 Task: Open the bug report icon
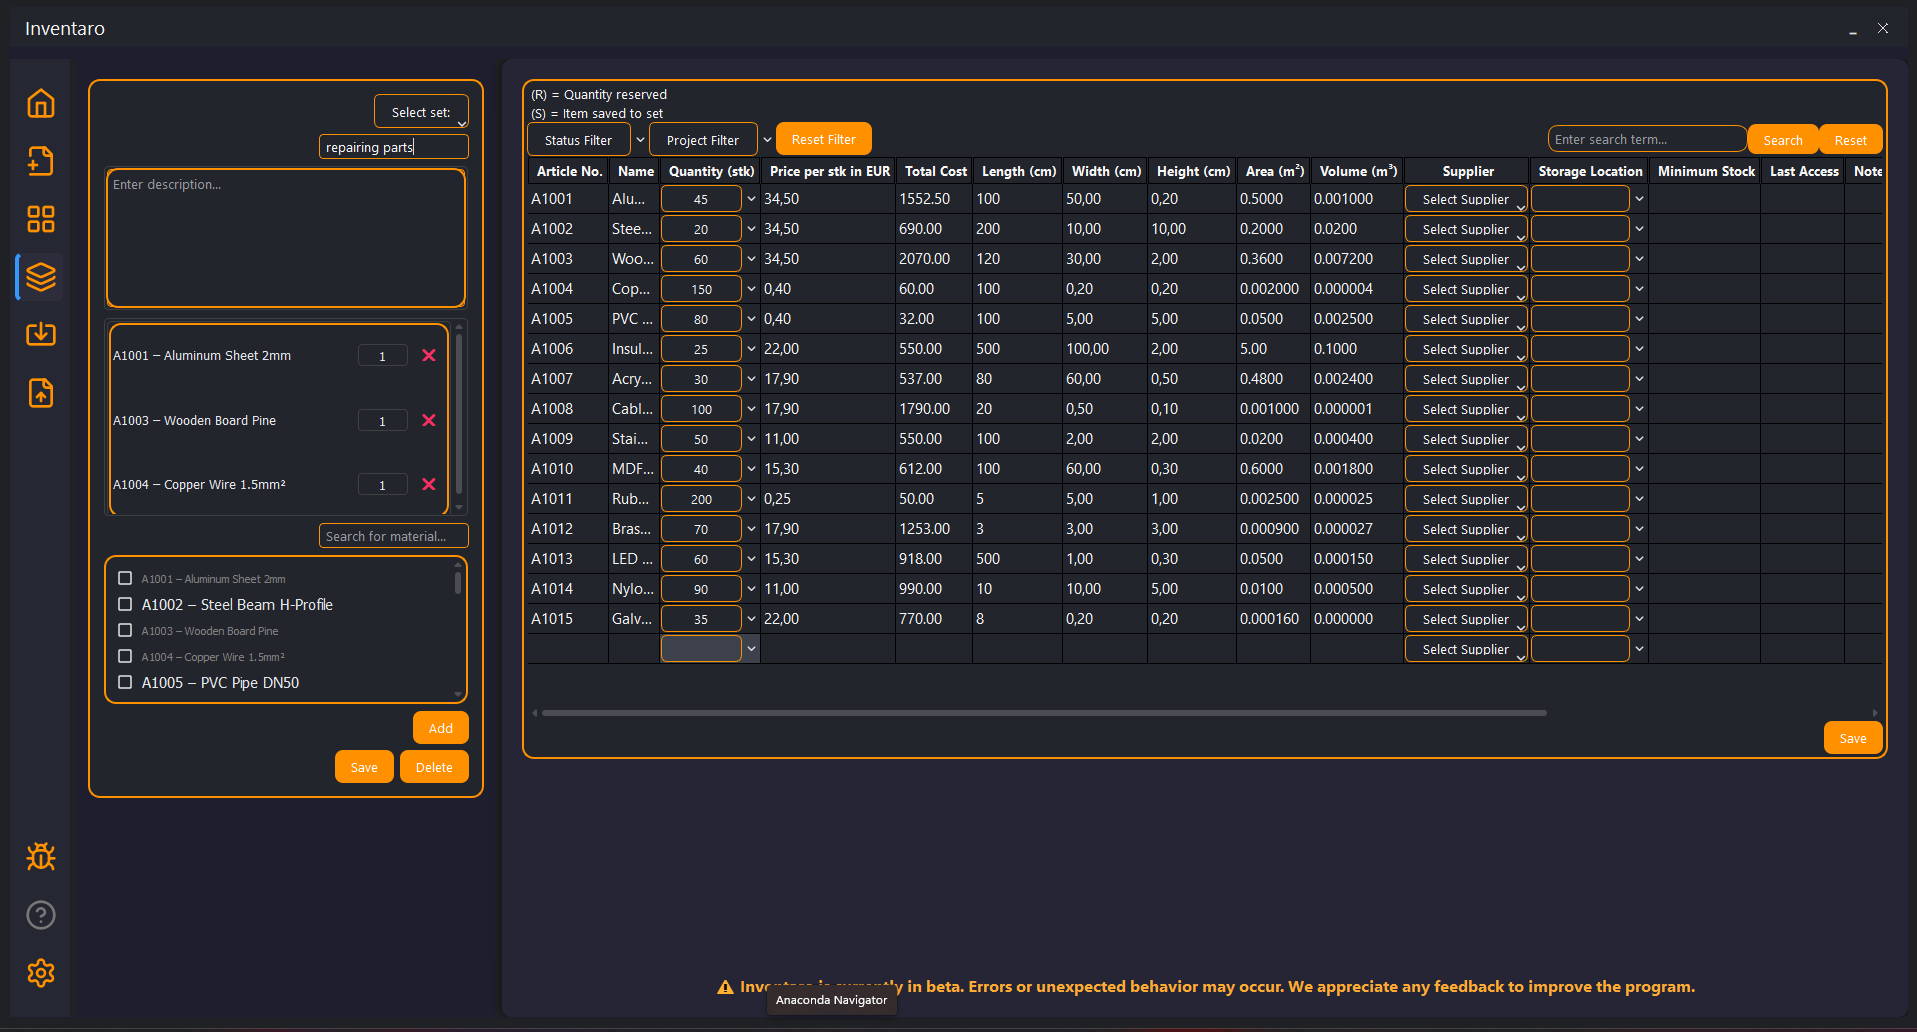pyautogui.click(x=41, y=857)
